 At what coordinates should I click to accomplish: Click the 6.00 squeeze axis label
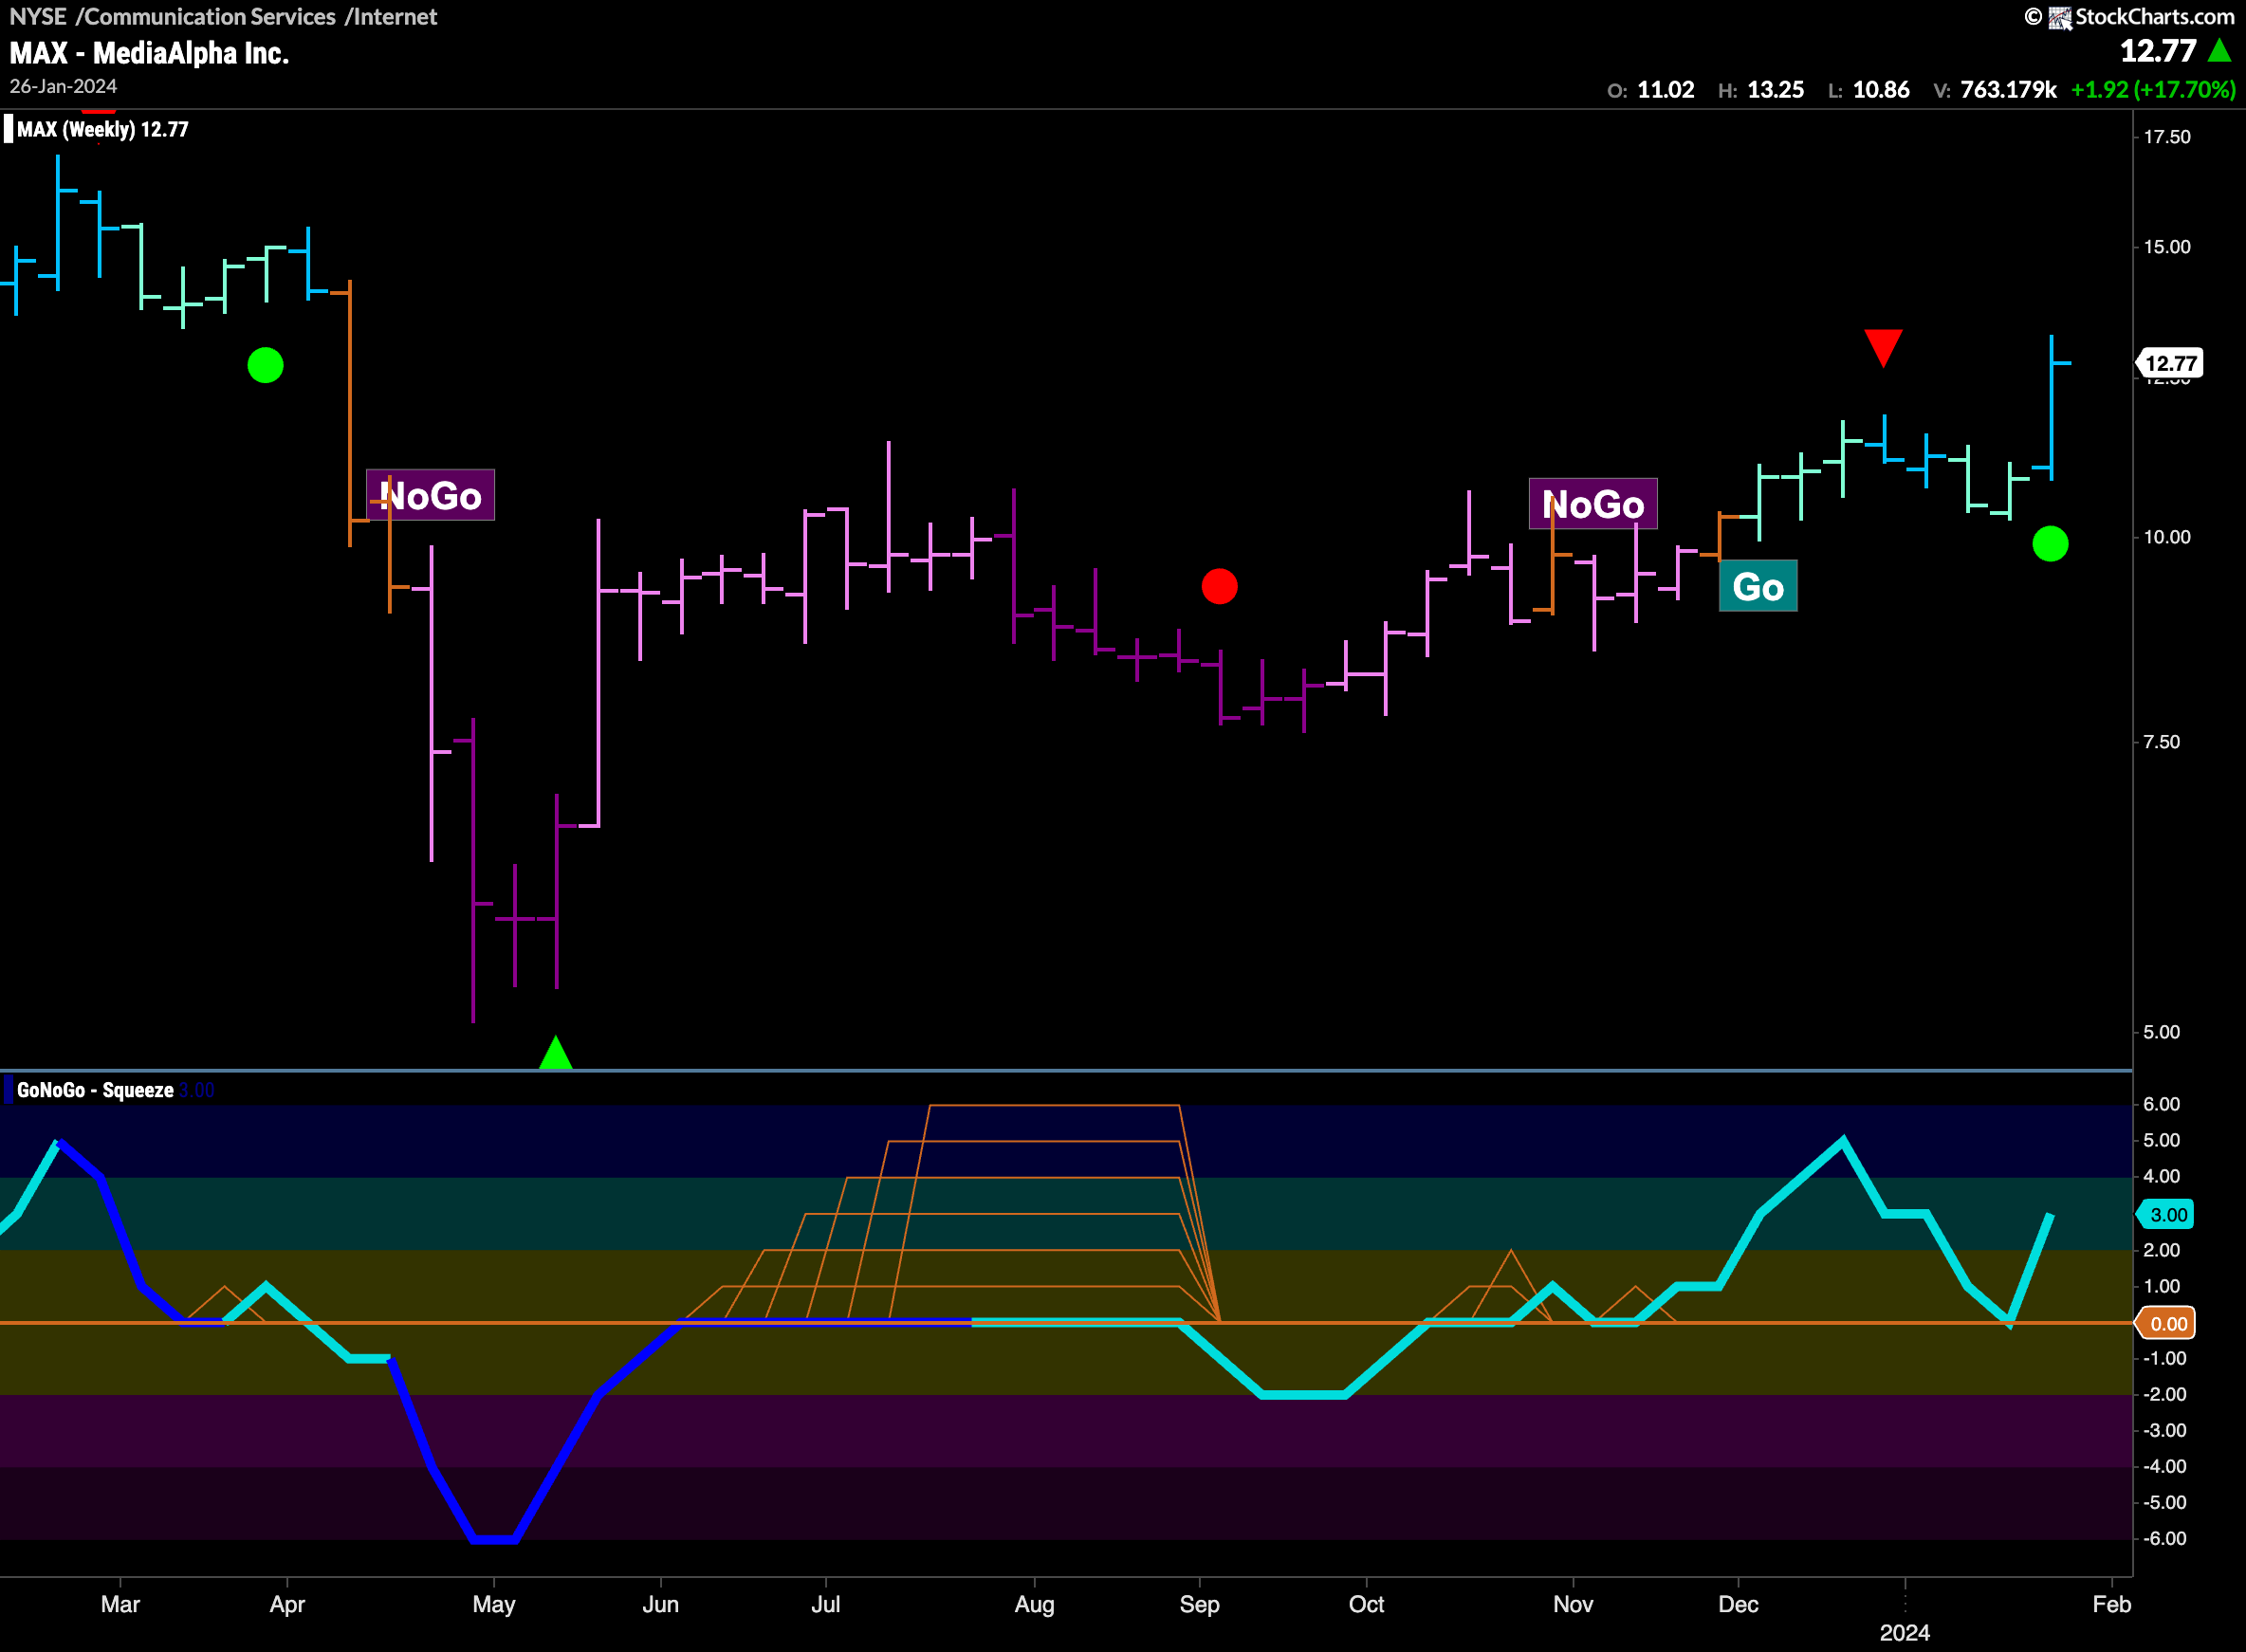(x=2161, y=1104)
